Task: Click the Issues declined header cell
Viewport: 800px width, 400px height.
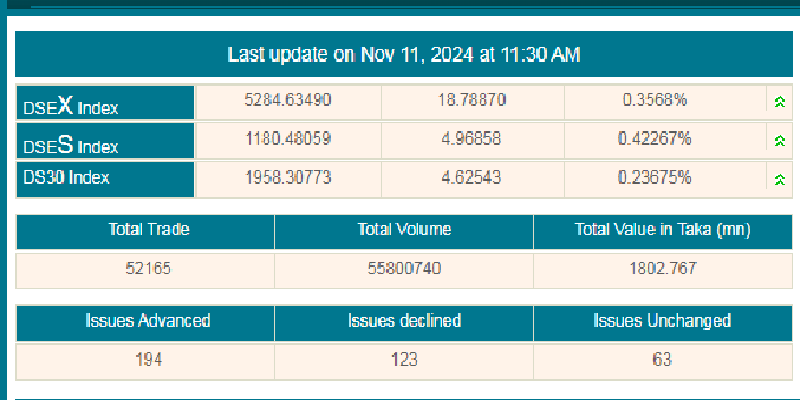Action: click(x=404, y=321)
